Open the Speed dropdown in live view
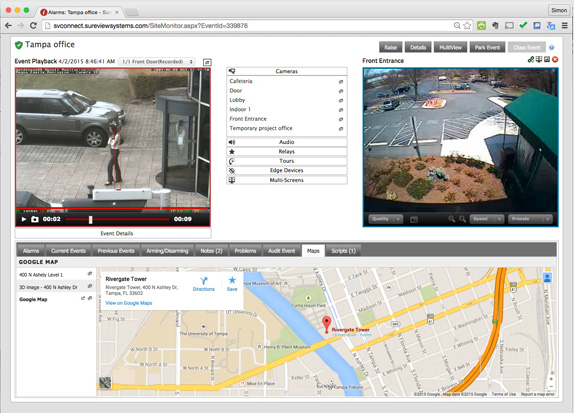574x413 pixels. [487, 219]
